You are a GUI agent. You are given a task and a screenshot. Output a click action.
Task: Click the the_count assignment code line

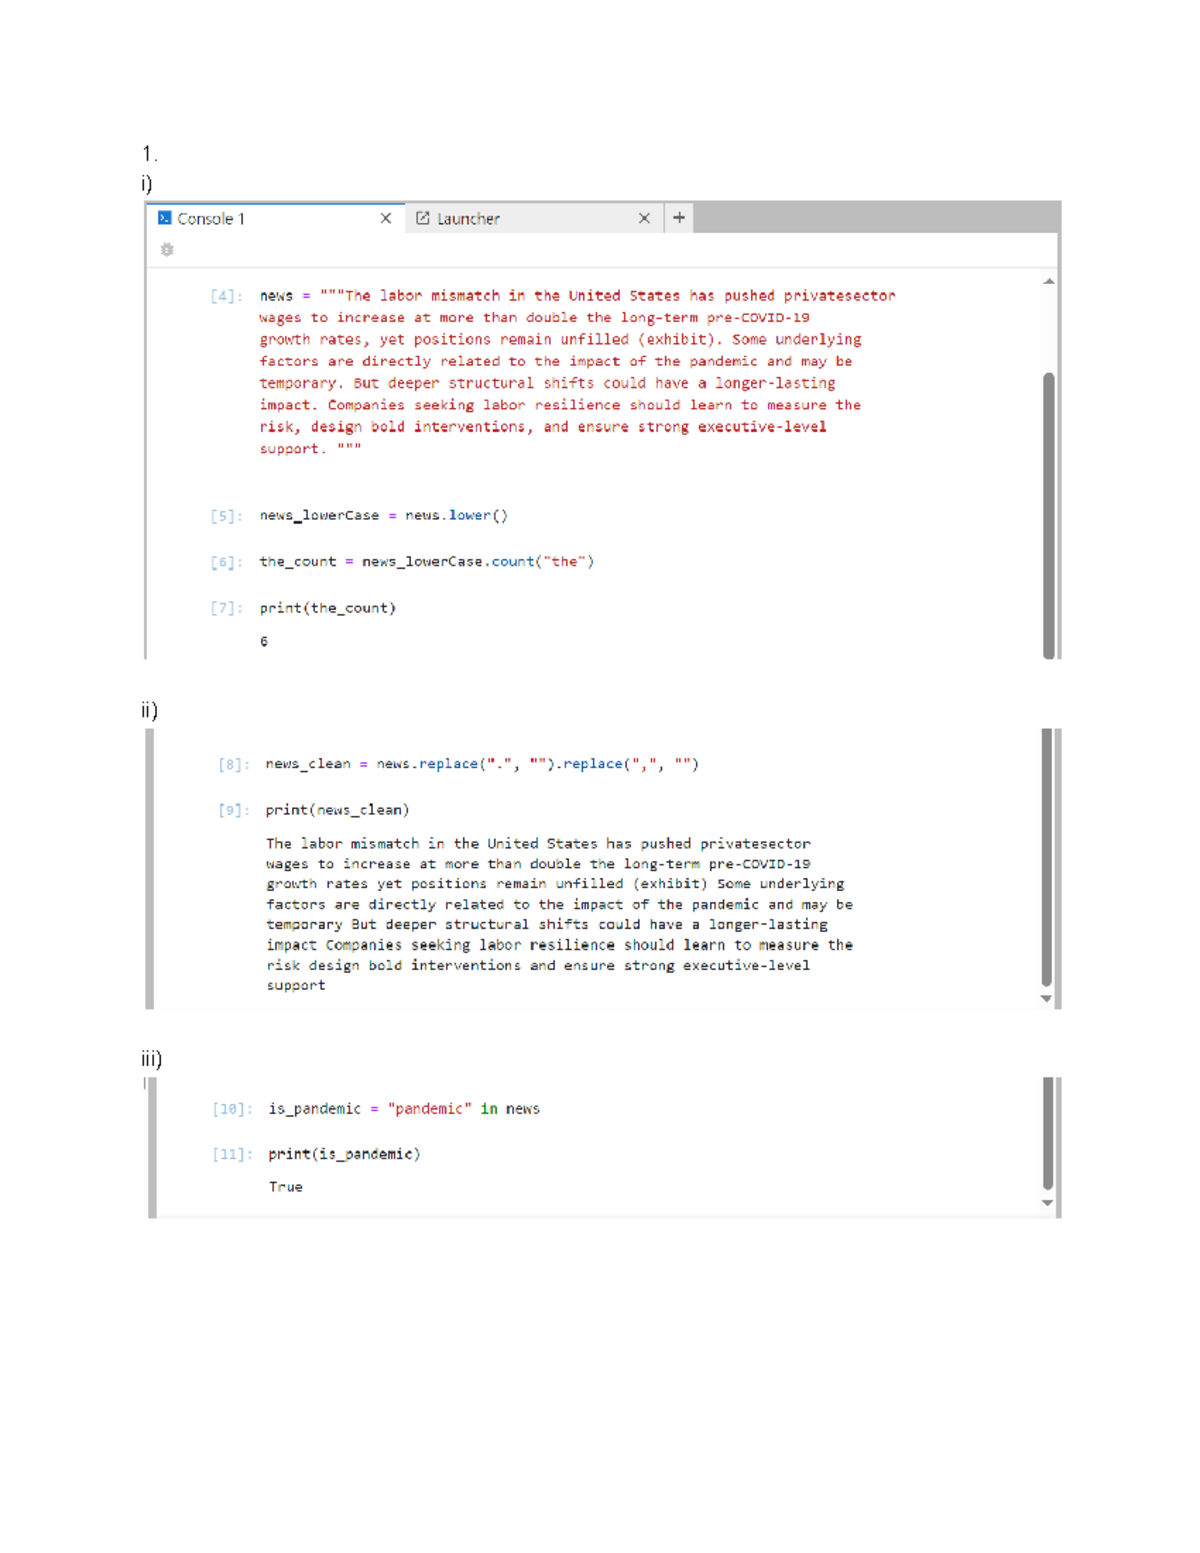[x=426, y=562]
